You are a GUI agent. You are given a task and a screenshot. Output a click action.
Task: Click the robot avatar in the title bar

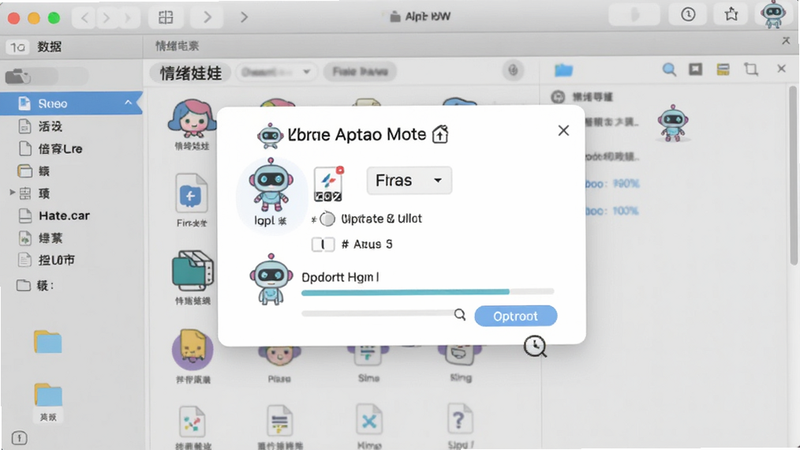coord(773,14)
